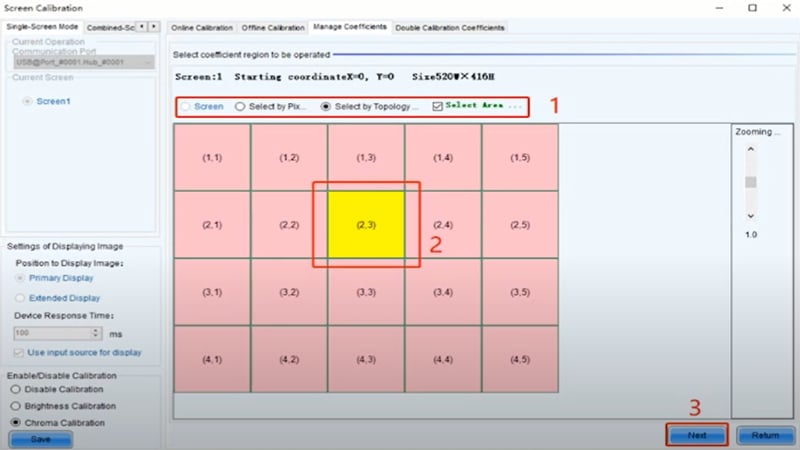Switch to Single-Screen Mode tab
Image resolution: width=800 pixels, height=450 pixels.
(x=42, y=27)
